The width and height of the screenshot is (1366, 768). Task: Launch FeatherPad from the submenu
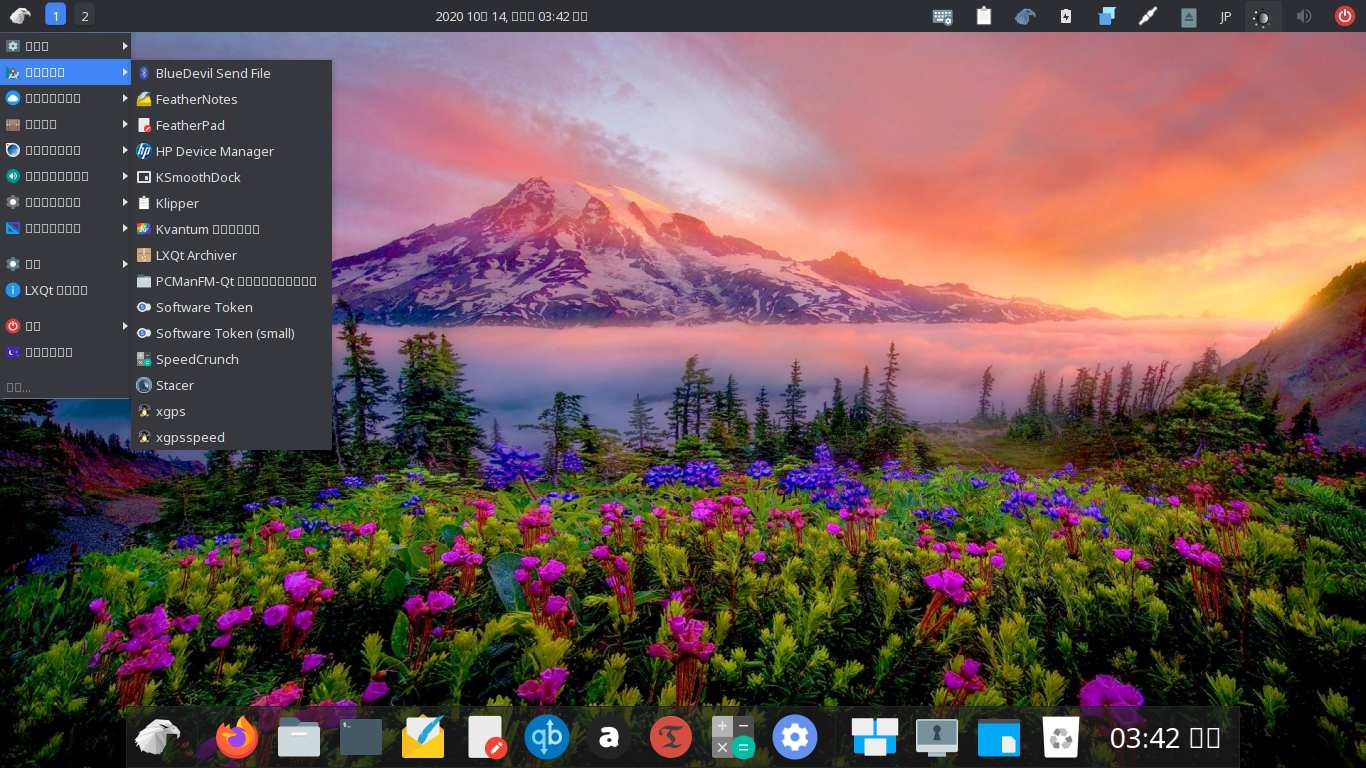[190, 125]
